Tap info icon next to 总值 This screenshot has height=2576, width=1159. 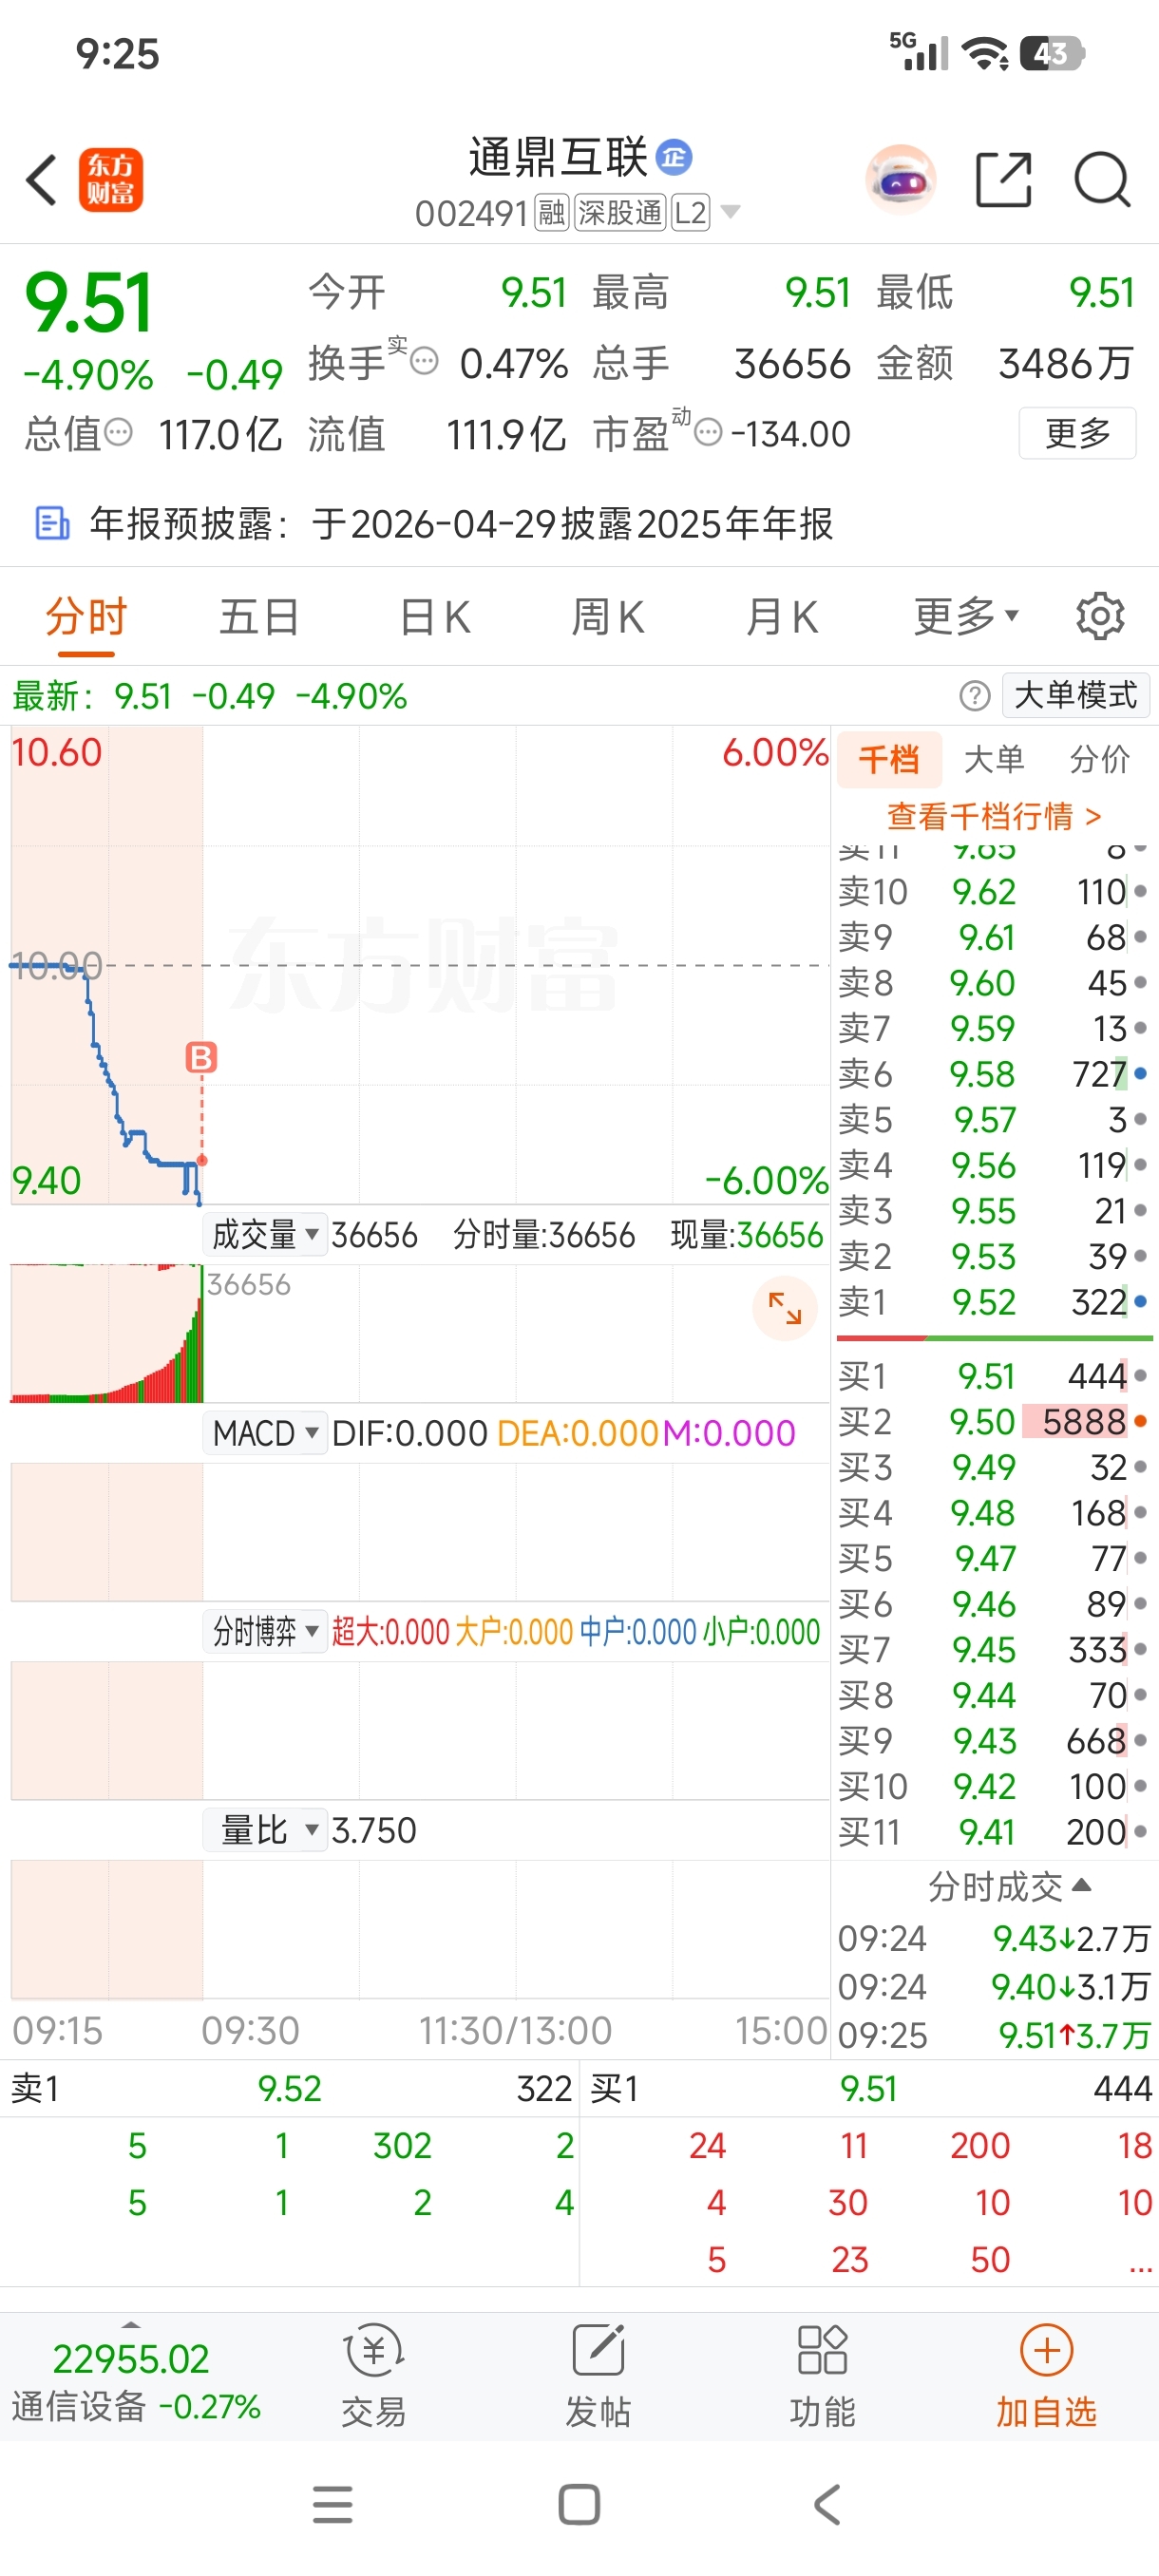[x=118, y=432]
